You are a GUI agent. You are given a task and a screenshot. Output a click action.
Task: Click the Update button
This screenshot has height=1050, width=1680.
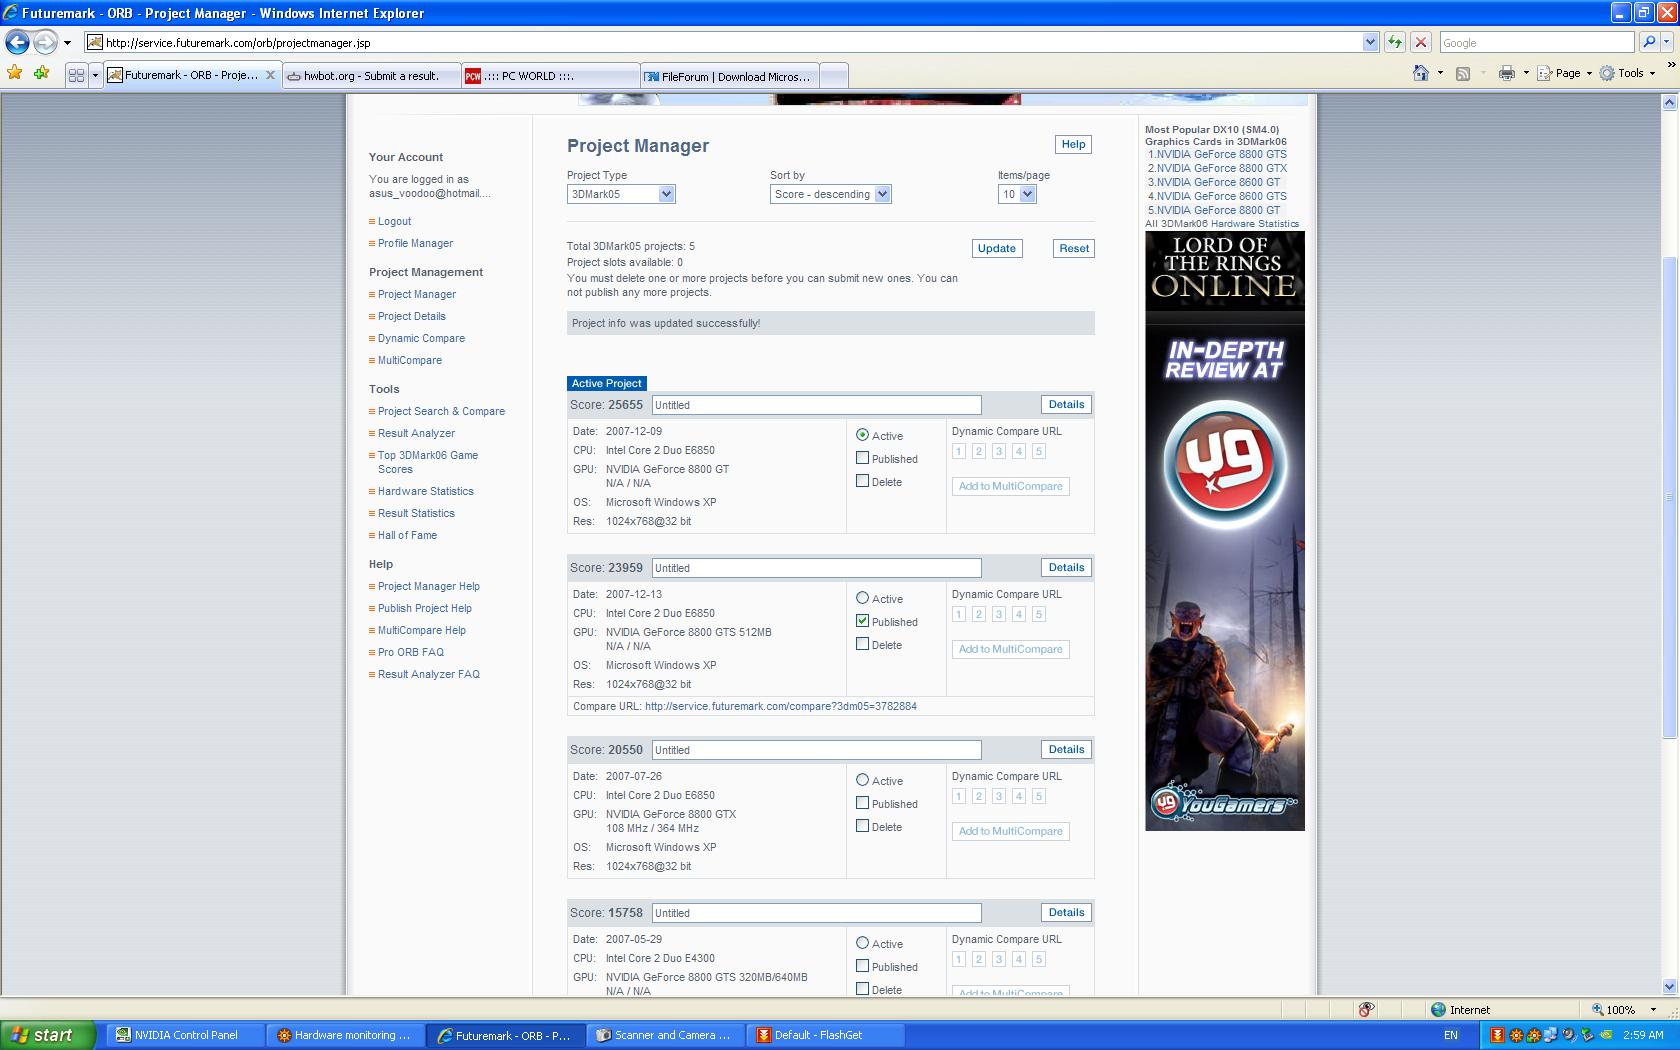[997, 248]
